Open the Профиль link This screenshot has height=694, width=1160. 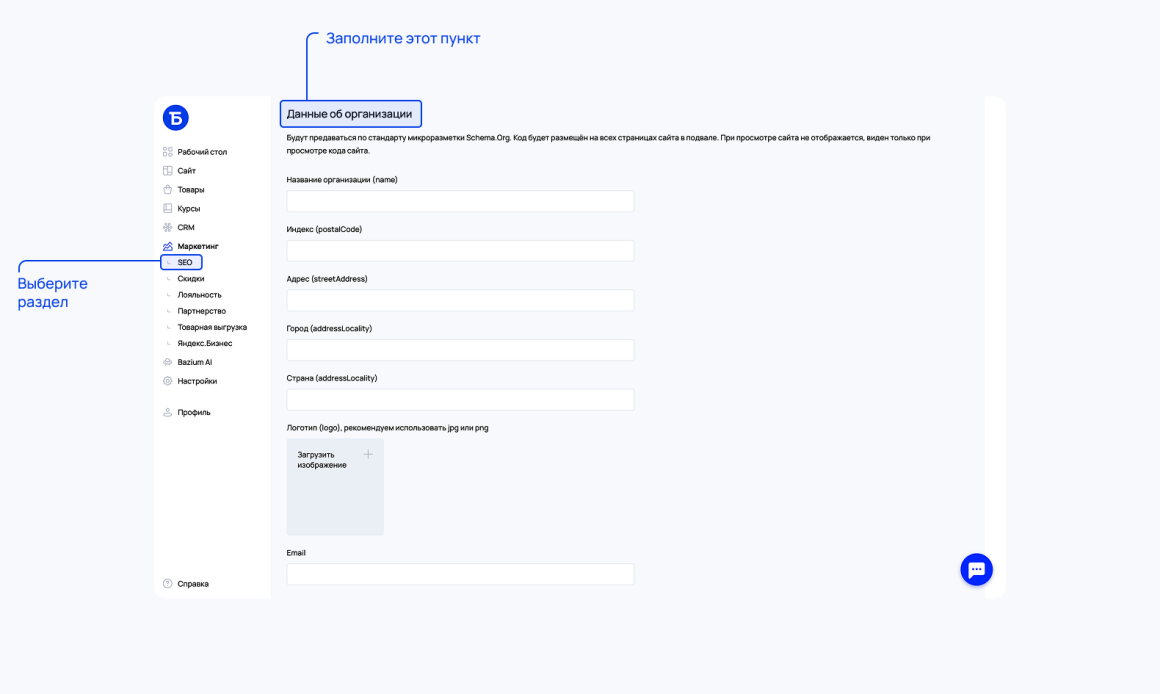click(194, 412)
